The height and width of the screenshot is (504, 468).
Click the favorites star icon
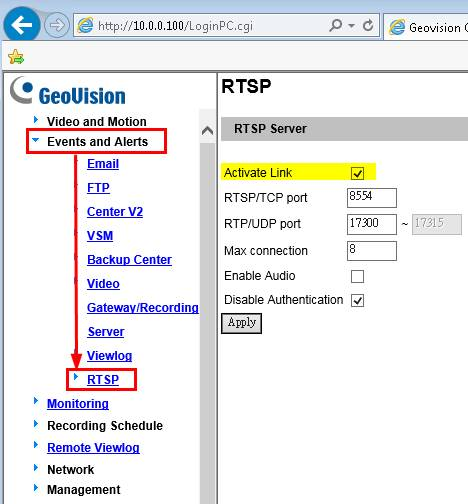pos(16,57)
